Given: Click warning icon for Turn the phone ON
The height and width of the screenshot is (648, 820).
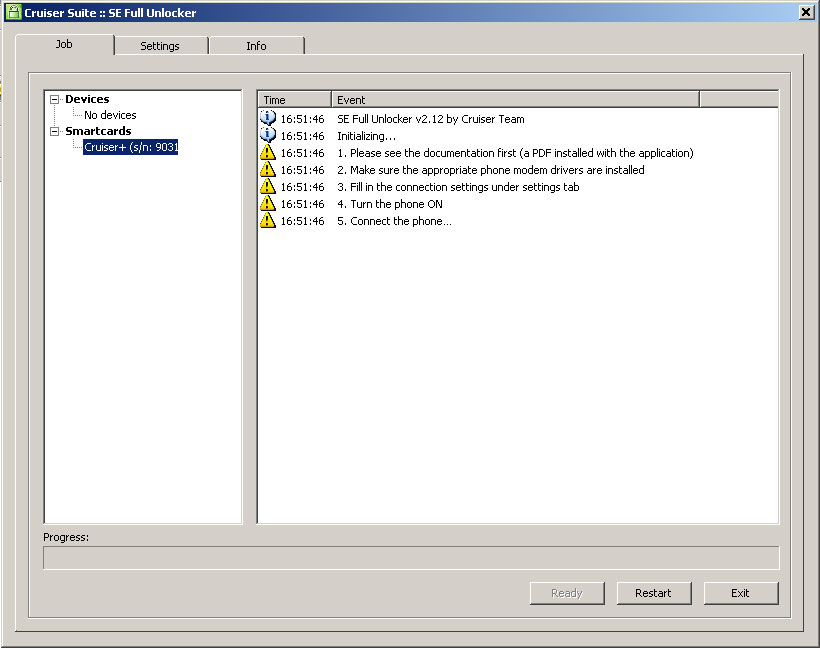Looking at the screenshot, I should coord(268,203).
